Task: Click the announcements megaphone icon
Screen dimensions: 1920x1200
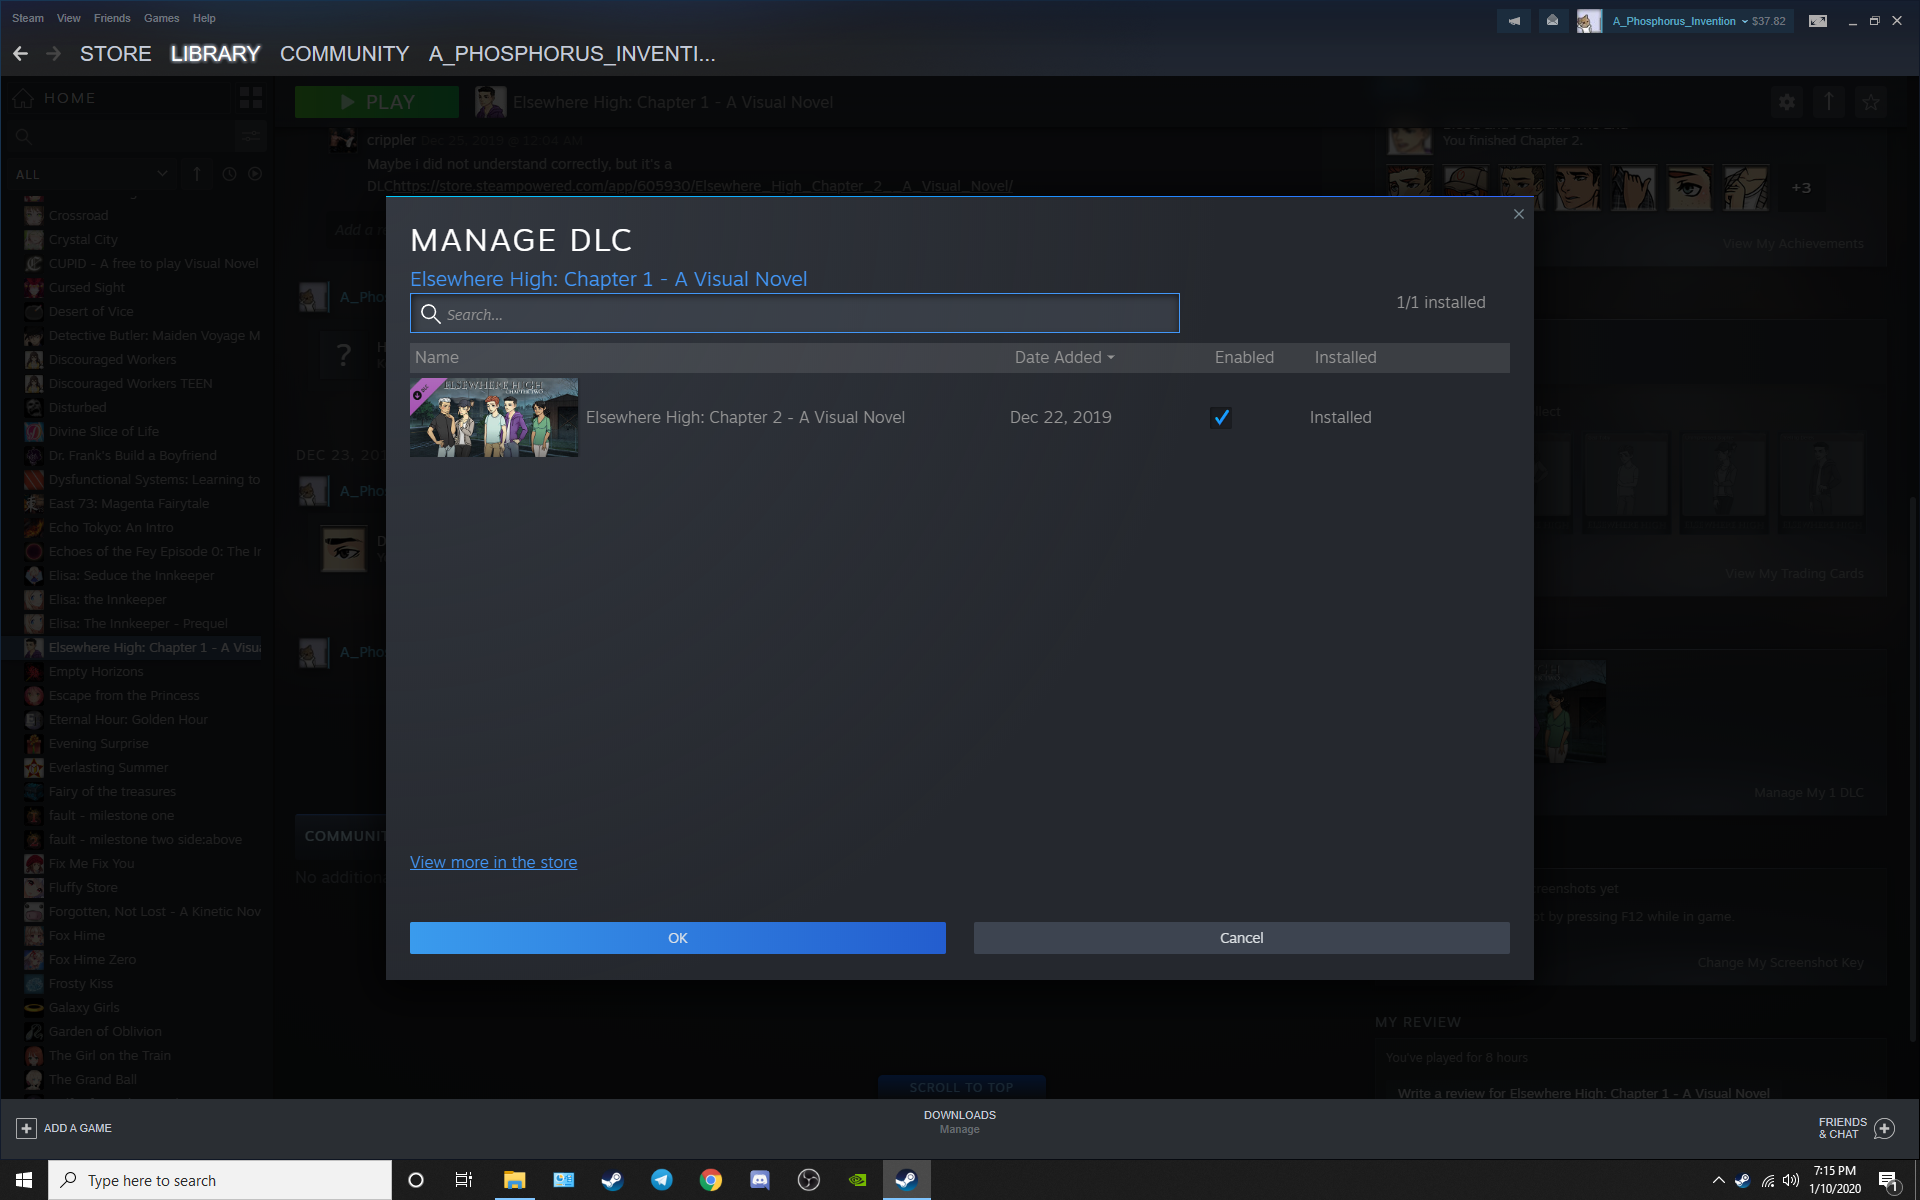Action: (1514, 21)
